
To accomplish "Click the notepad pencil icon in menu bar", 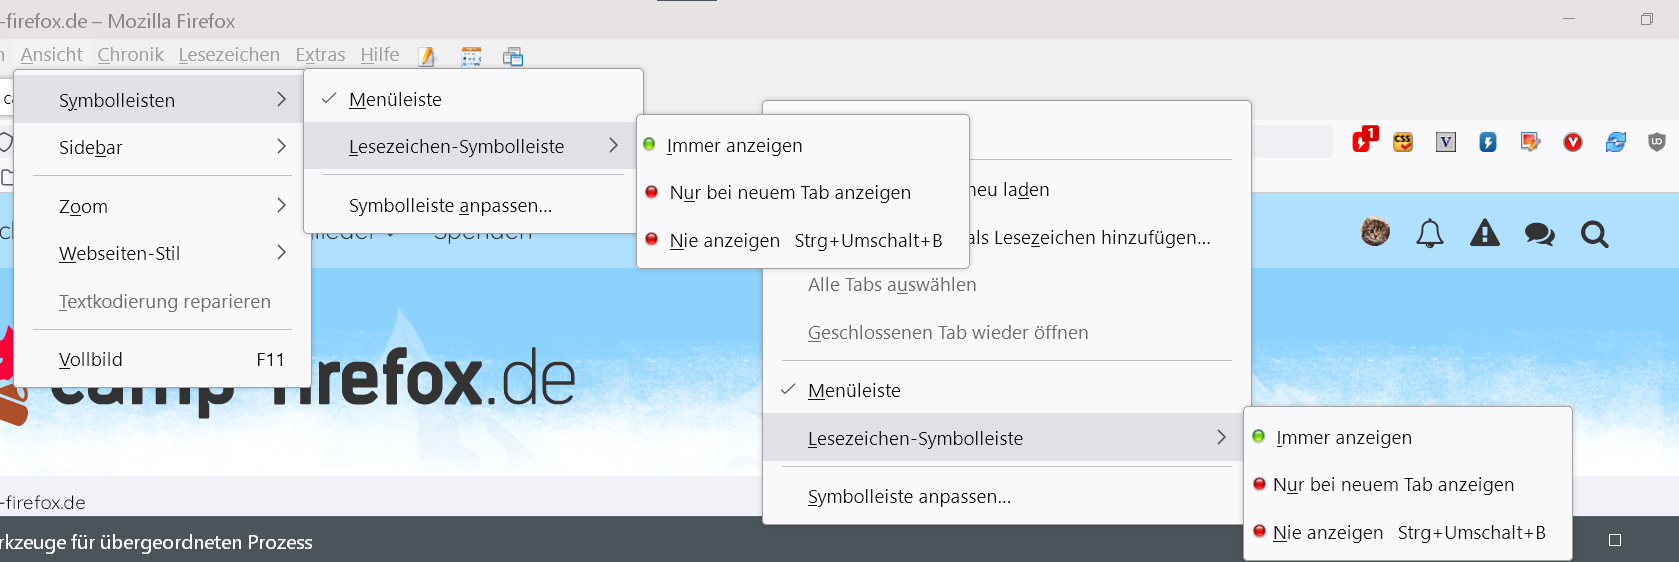I will [x=428, y=56].
